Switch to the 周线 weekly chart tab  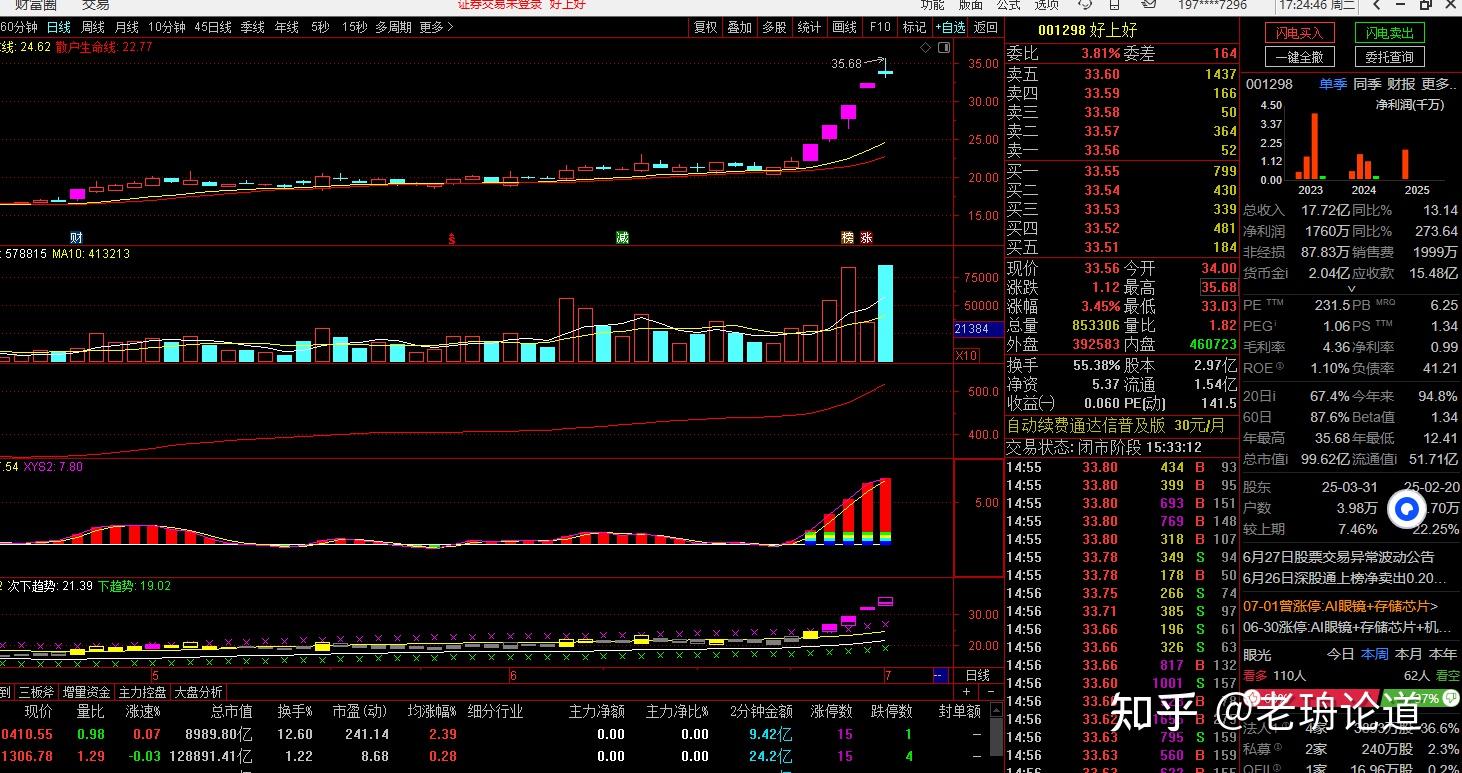[93, 27]
